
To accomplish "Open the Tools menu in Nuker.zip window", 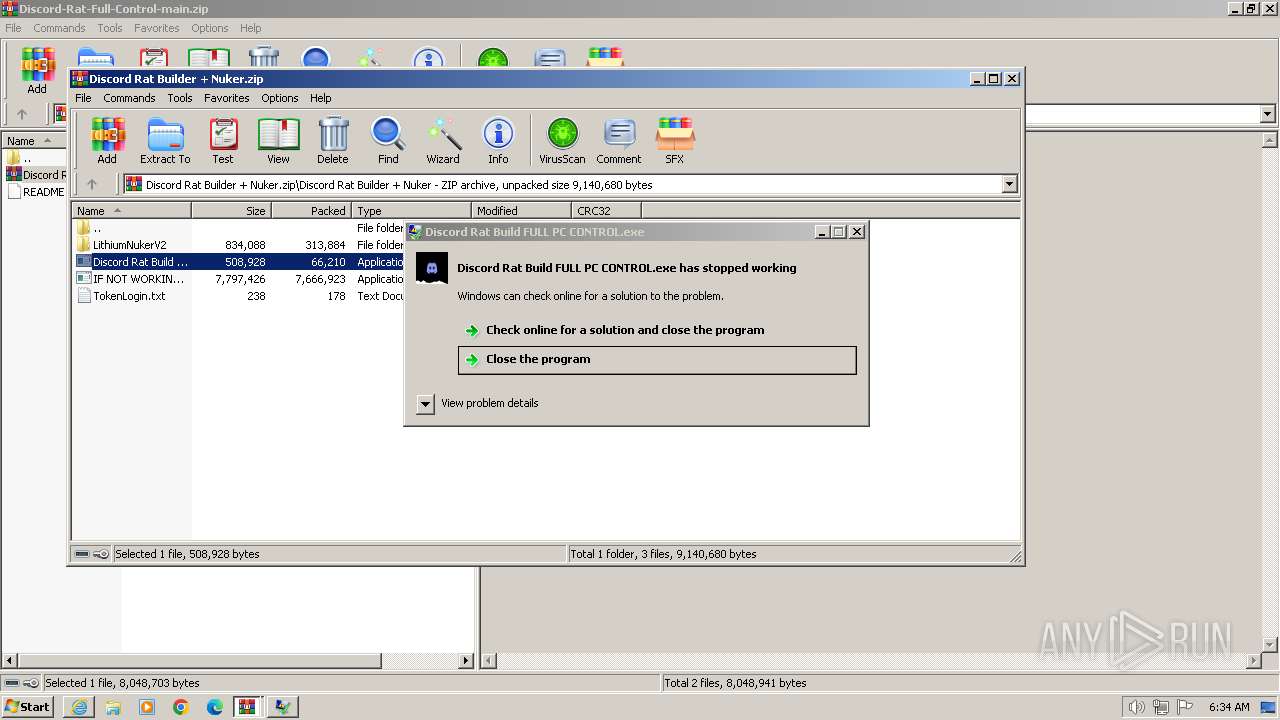I will pos(180,98).
